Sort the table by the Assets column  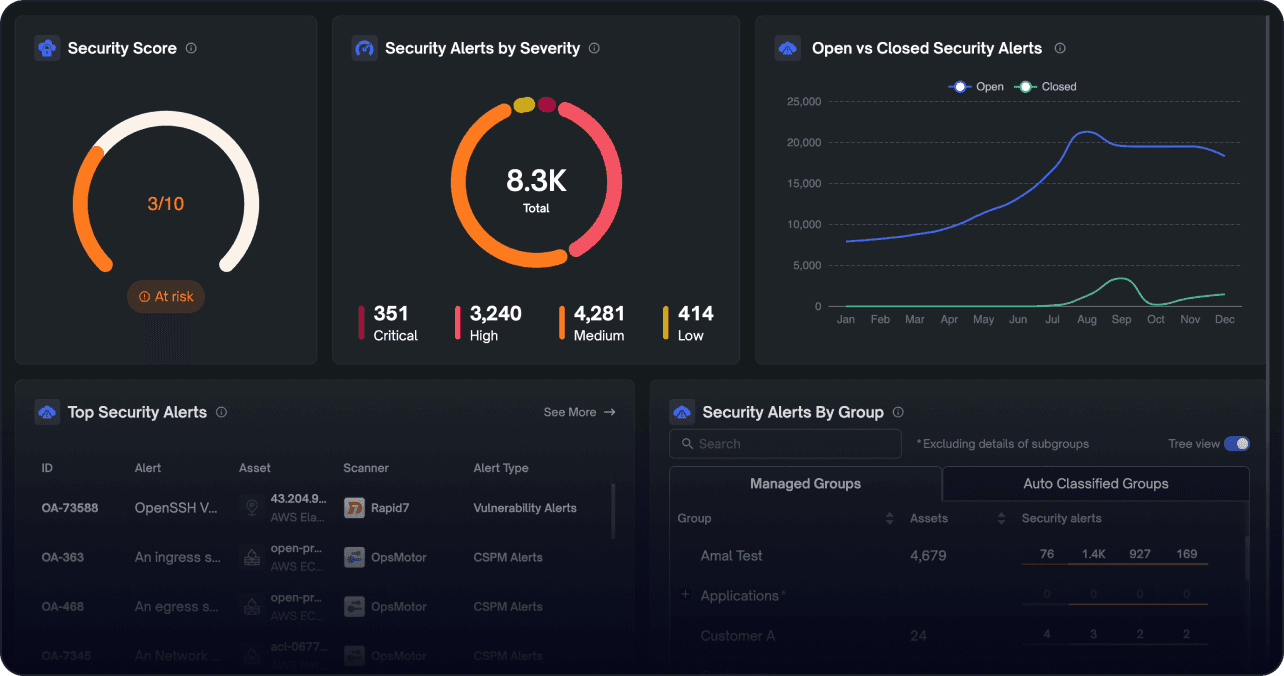[x=1001, y=518]
